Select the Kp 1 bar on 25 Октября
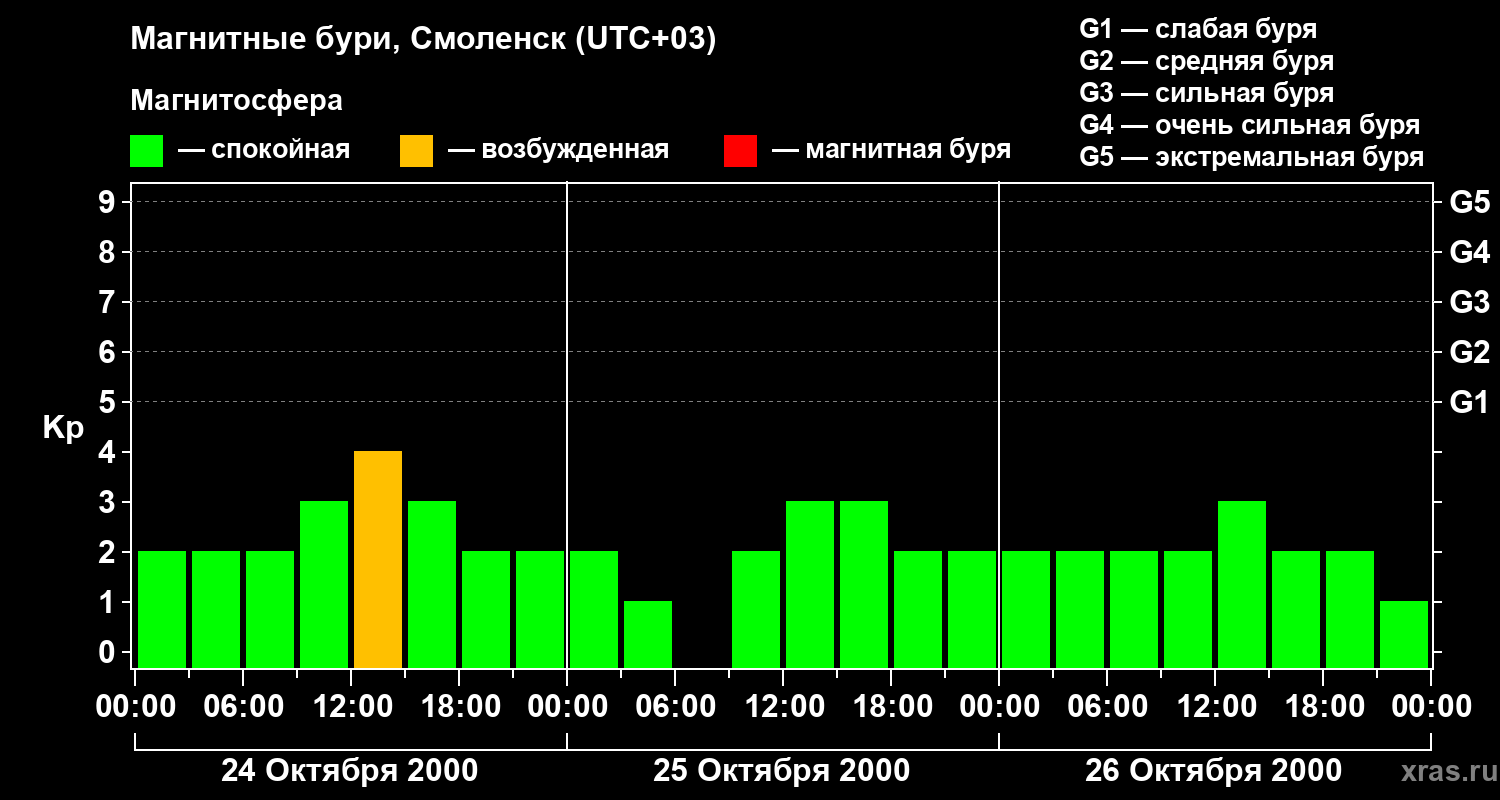 pyautogui.click(x=648, y=635)
